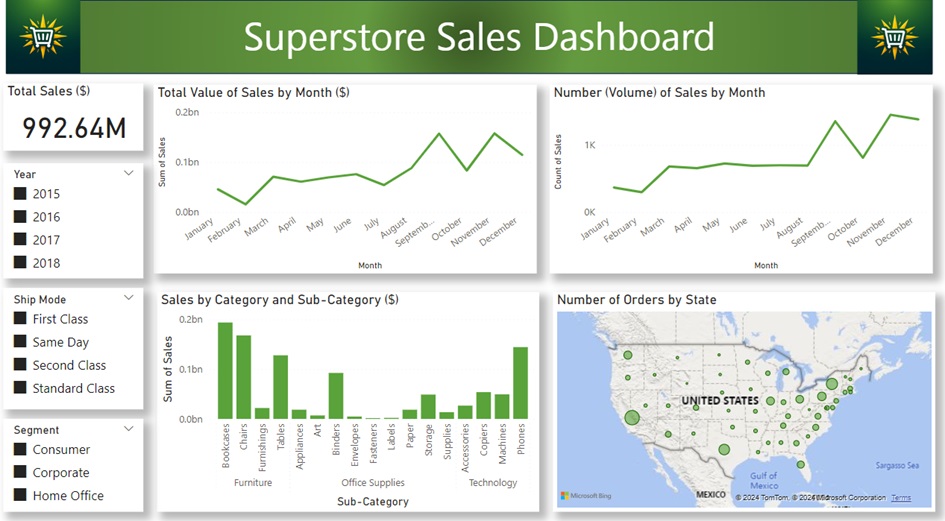Collapse the Ship Mode slicer chevron

point(128,297)
